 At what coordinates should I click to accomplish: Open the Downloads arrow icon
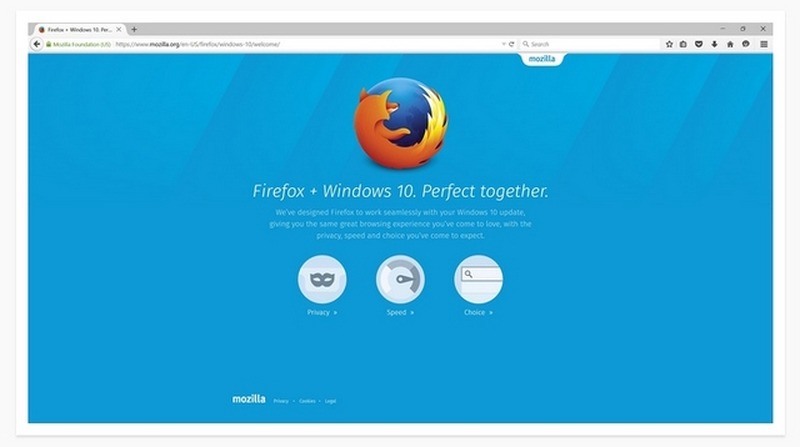714,44
